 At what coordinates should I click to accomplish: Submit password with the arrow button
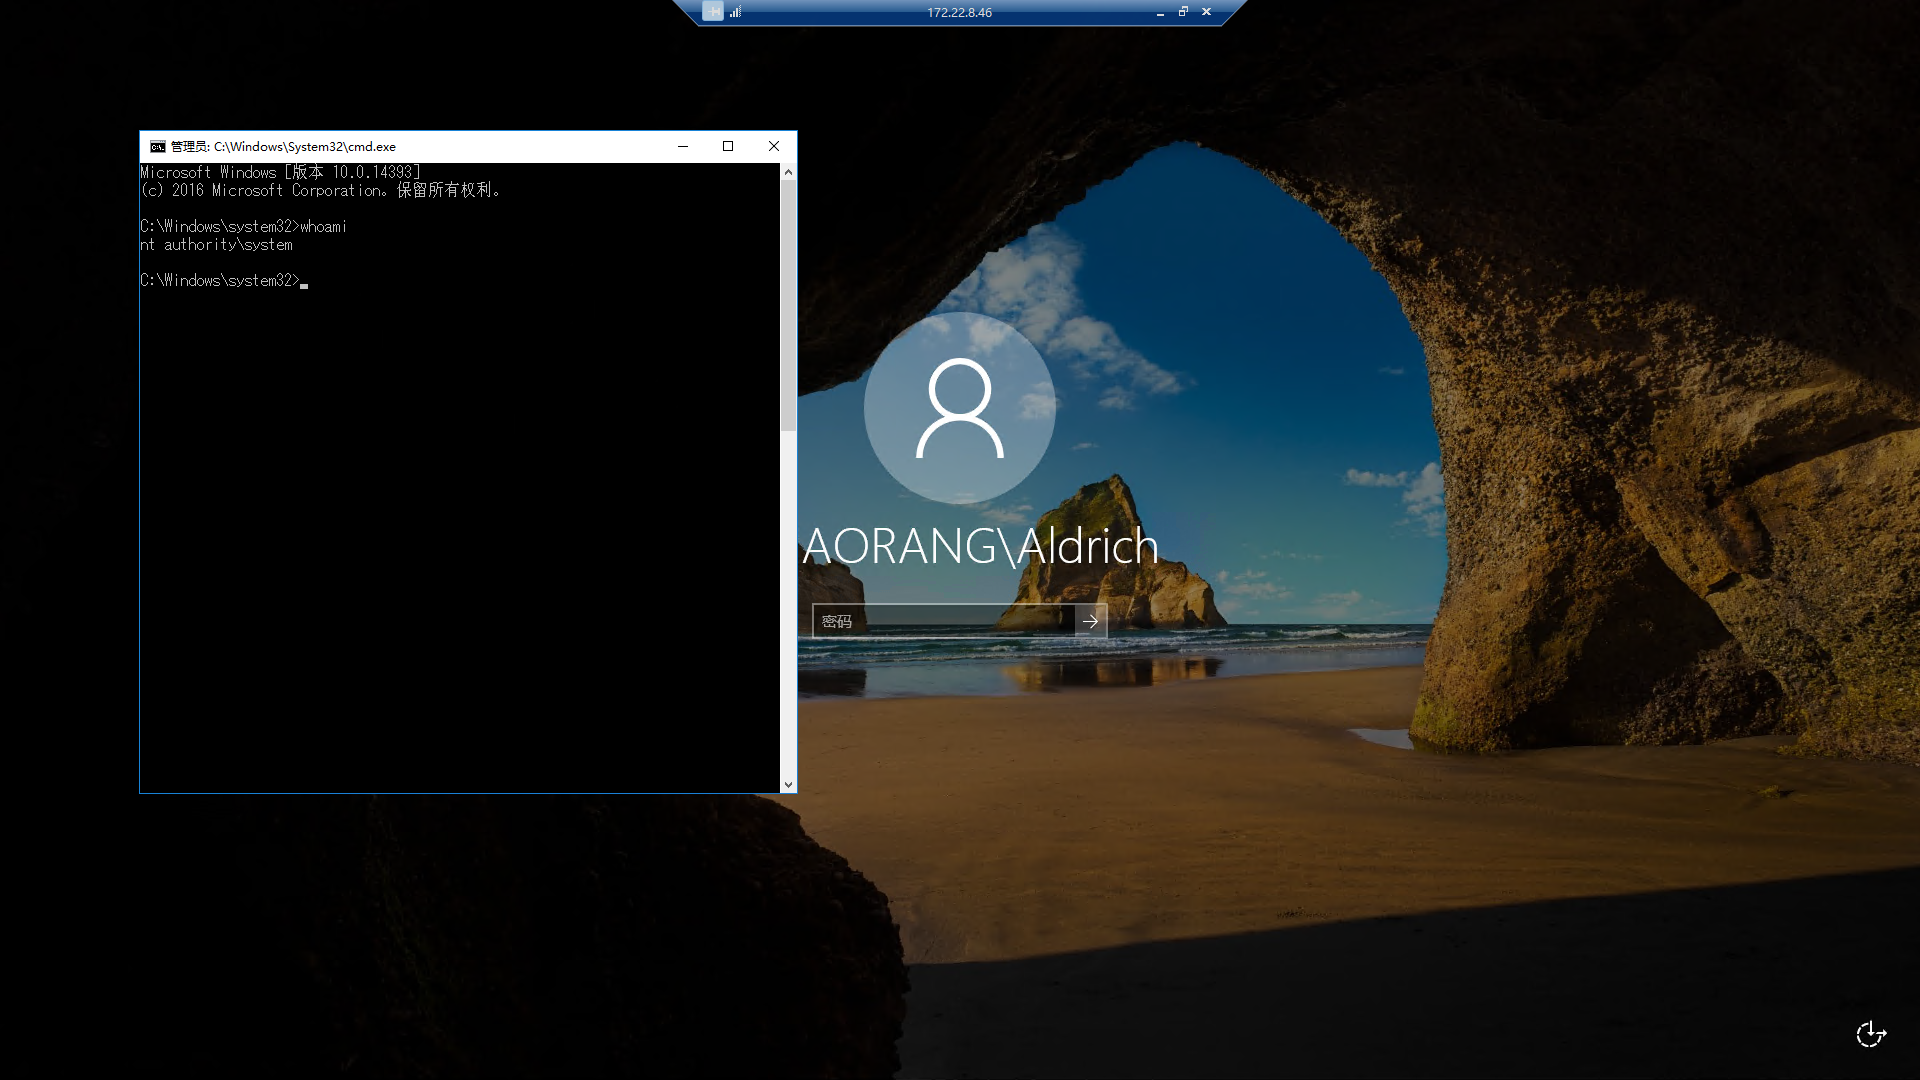click(x=1091, y=621)
